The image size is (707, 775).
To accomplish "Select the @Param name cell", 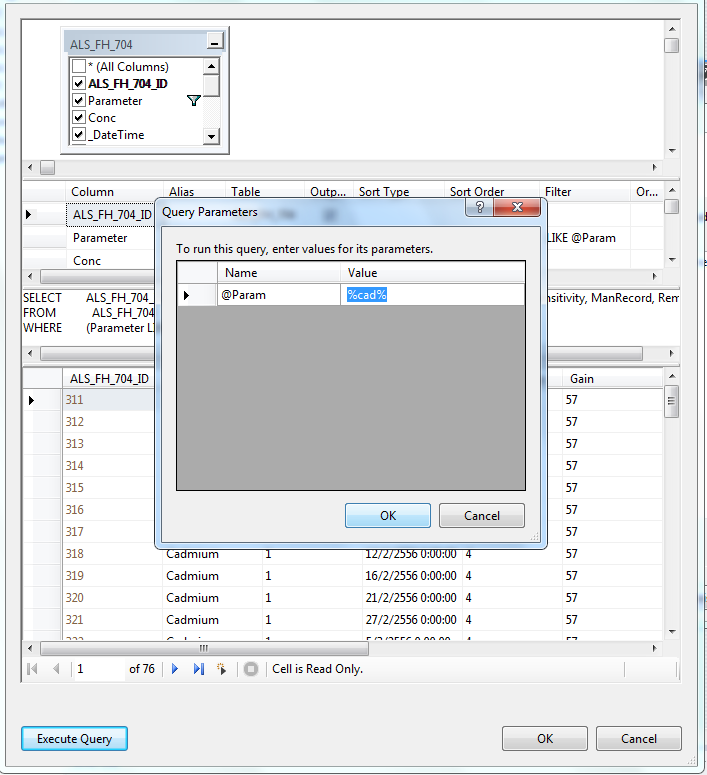I will [x=279, y=295].
